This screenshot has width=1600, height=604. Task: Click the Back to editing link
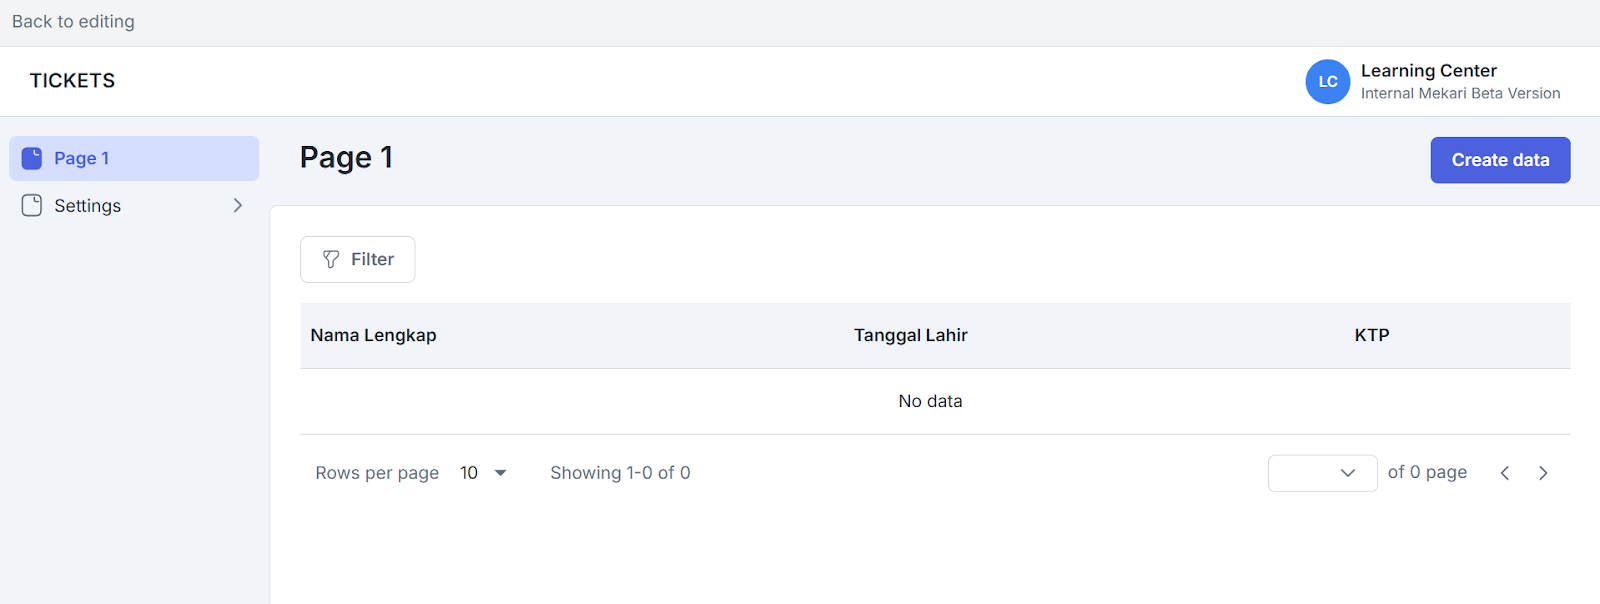[73, 22]
